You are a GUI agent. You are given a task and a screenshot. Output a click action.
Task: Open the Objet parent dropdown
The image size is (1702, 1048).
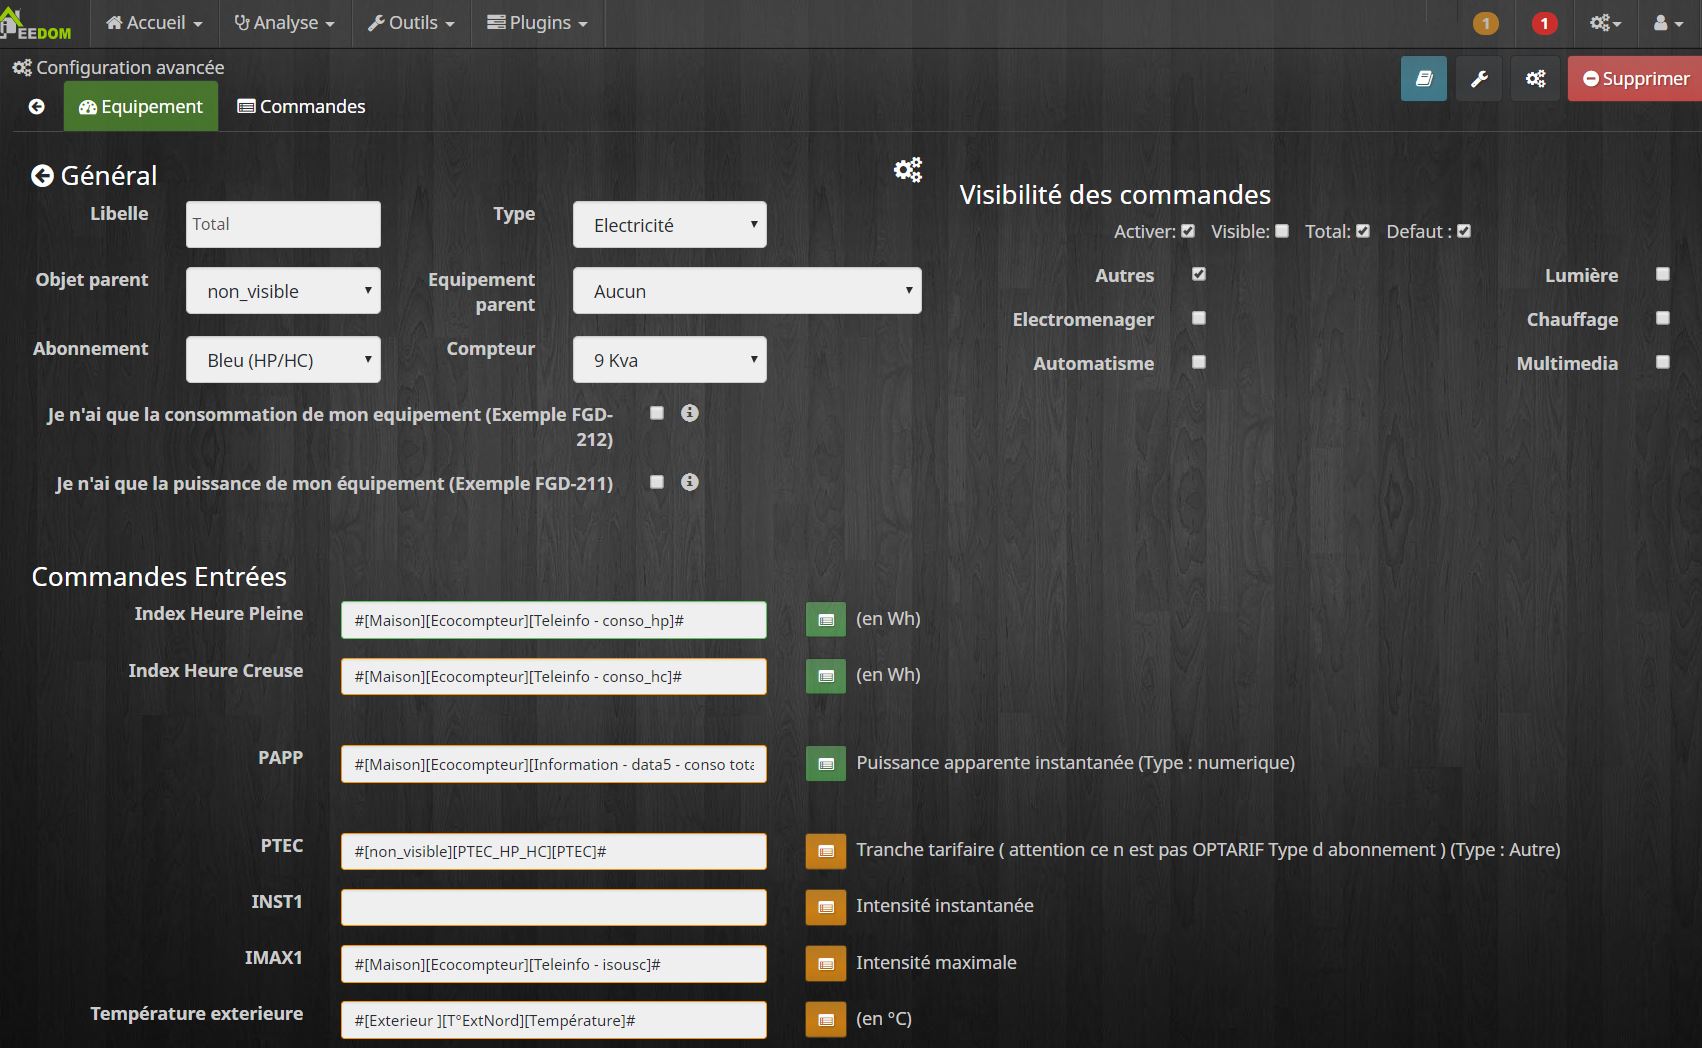(x=283, y=291)
